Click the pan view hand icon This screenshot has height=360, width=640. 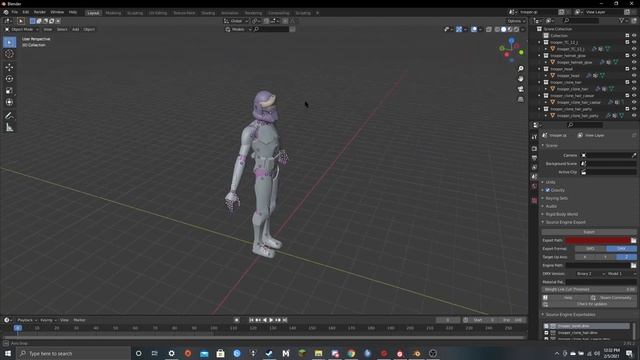(x=520, y=78)
